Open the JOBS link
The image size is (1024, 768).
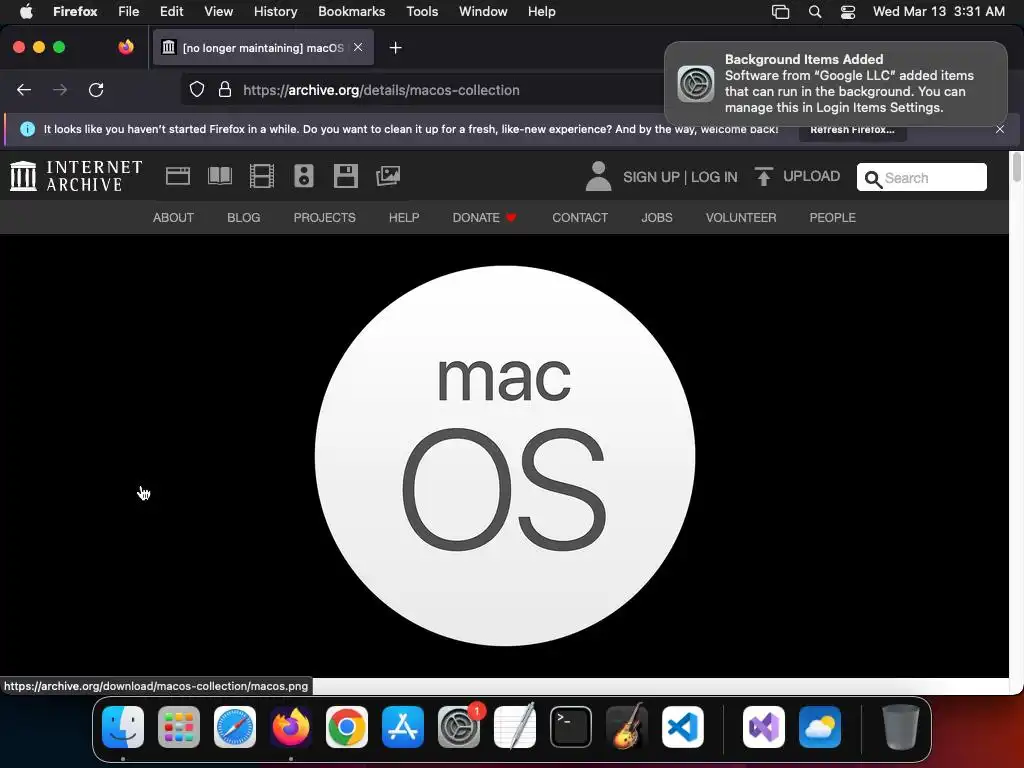[656, 217]
